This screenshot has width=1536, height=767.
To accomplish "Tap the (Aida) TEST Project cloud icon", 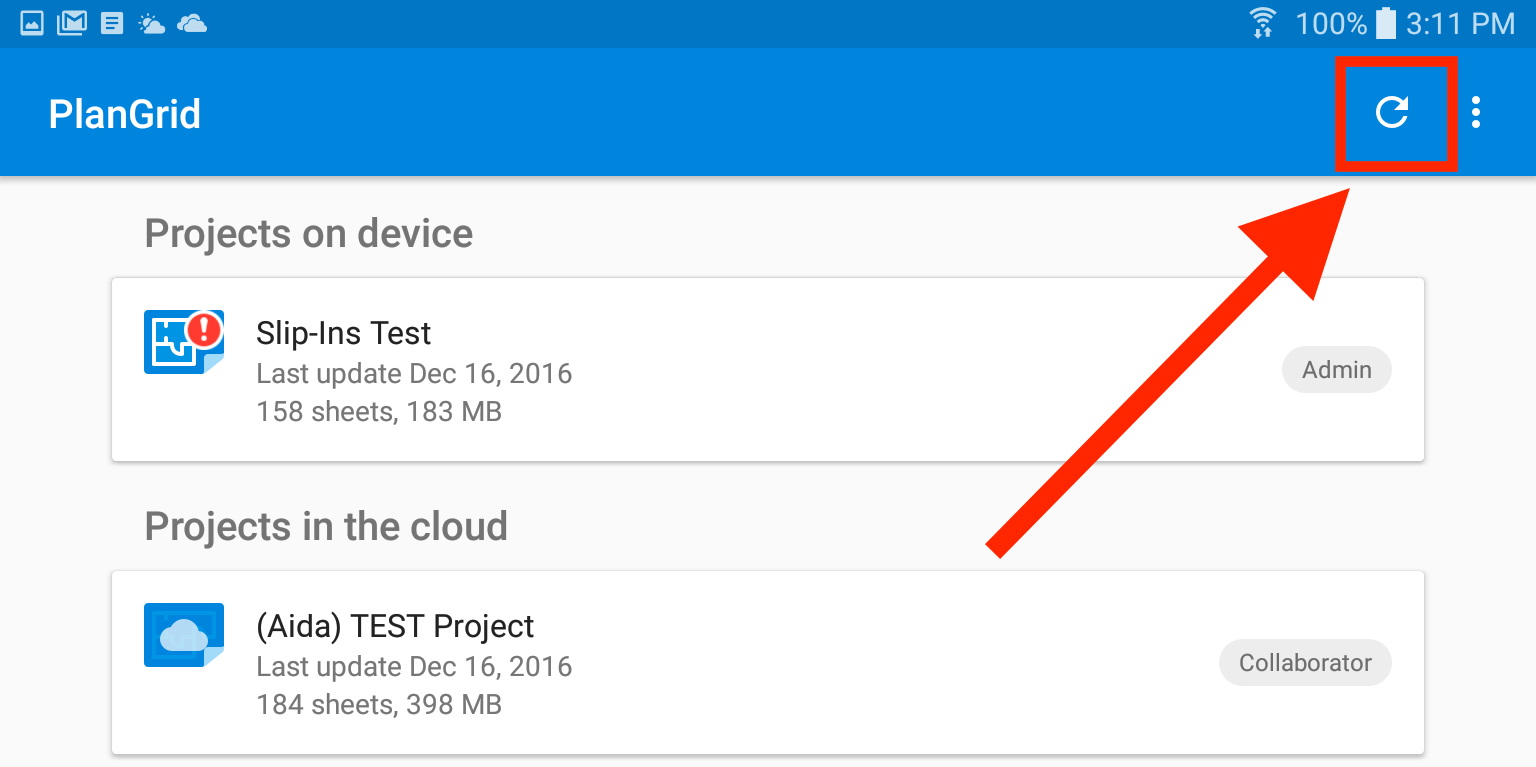I will point(183,635).
